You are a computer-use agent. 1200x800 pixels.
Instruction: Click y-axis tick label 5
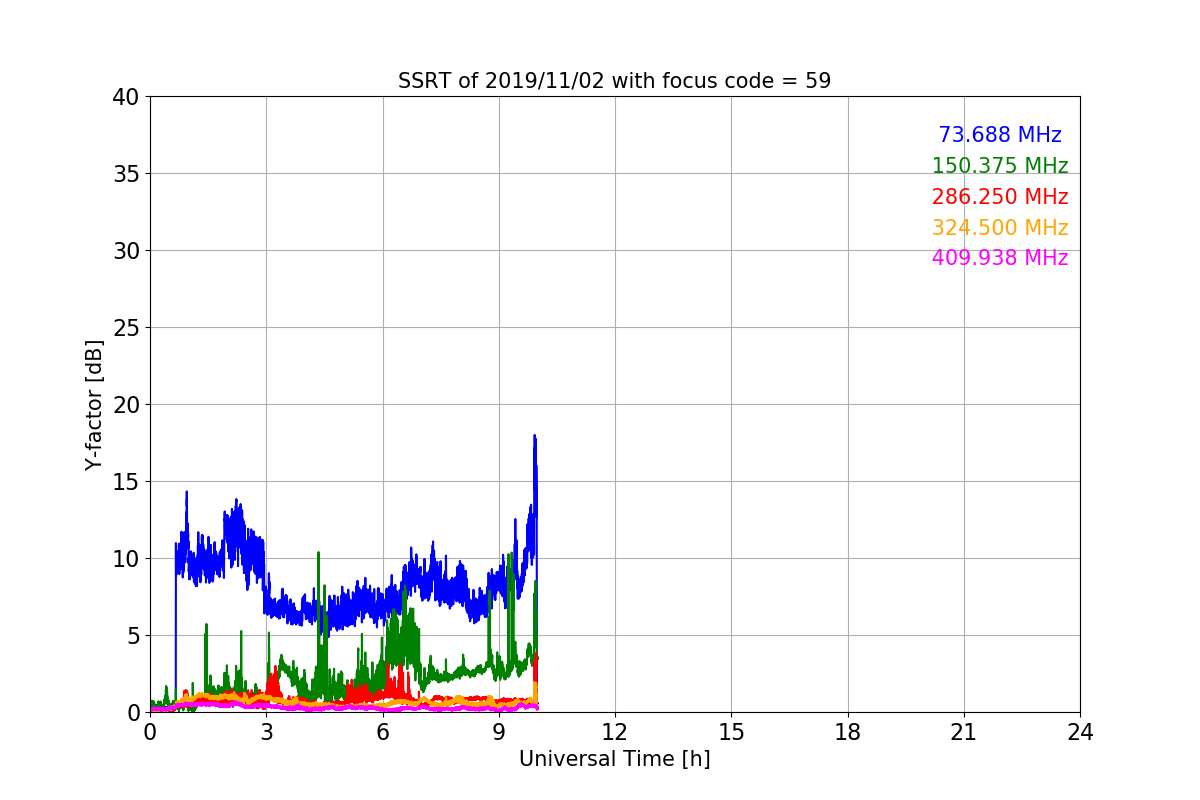click(133, 636)
